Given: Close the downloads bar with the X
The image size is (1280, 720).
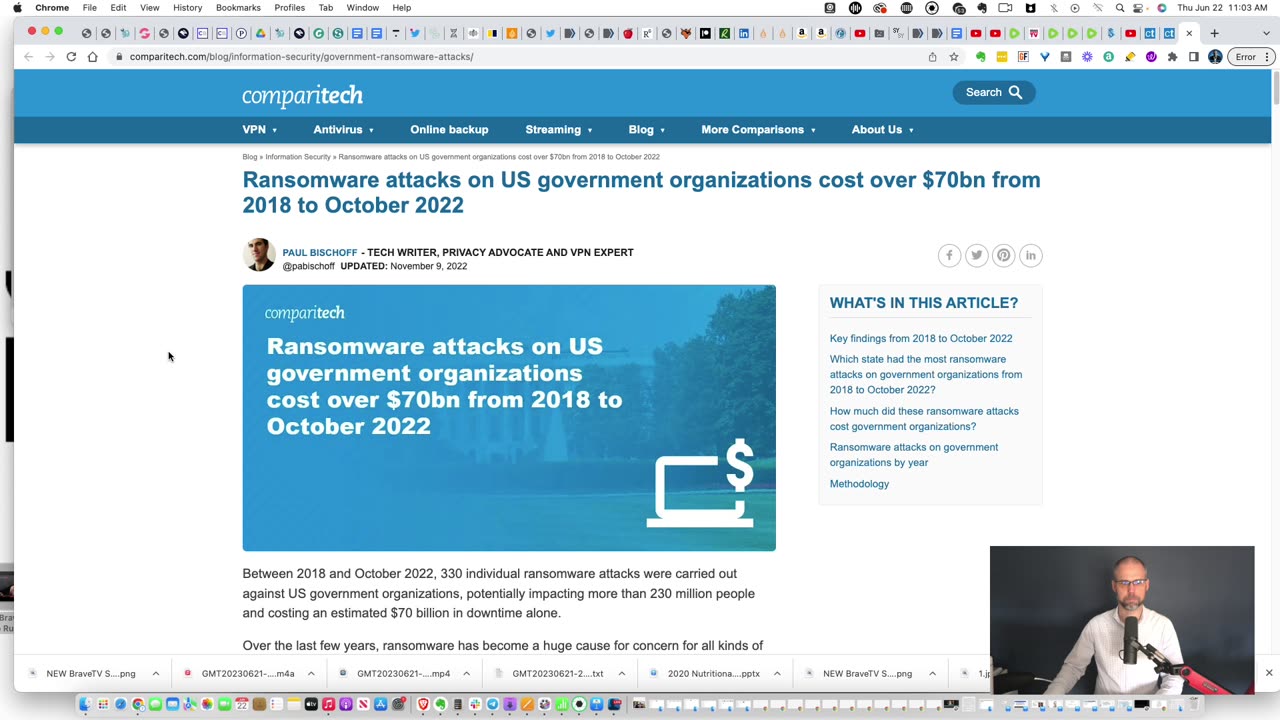Looking at the screenshot, I should 1269,673.
